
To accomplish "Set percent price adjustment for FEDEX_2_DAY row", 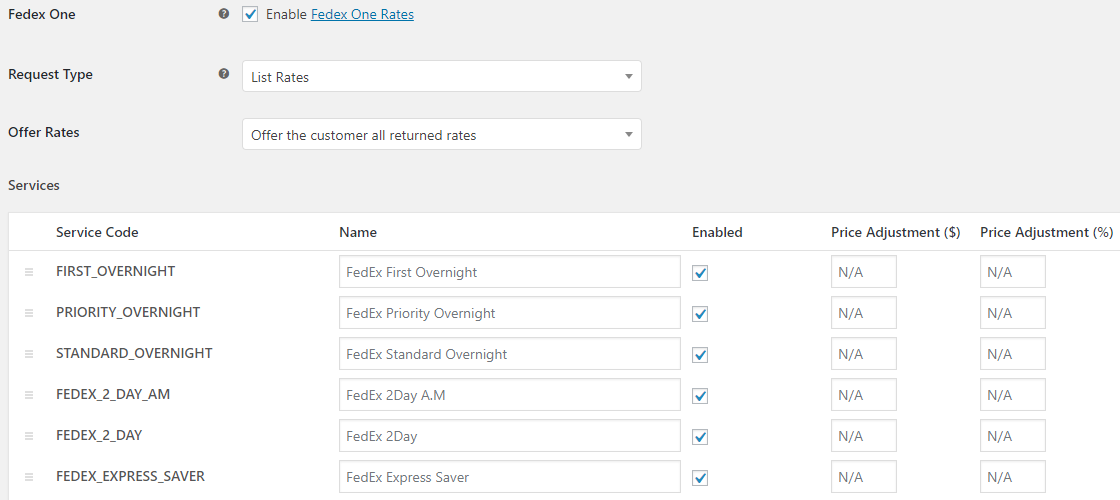I will click(x=1013, y=436).
